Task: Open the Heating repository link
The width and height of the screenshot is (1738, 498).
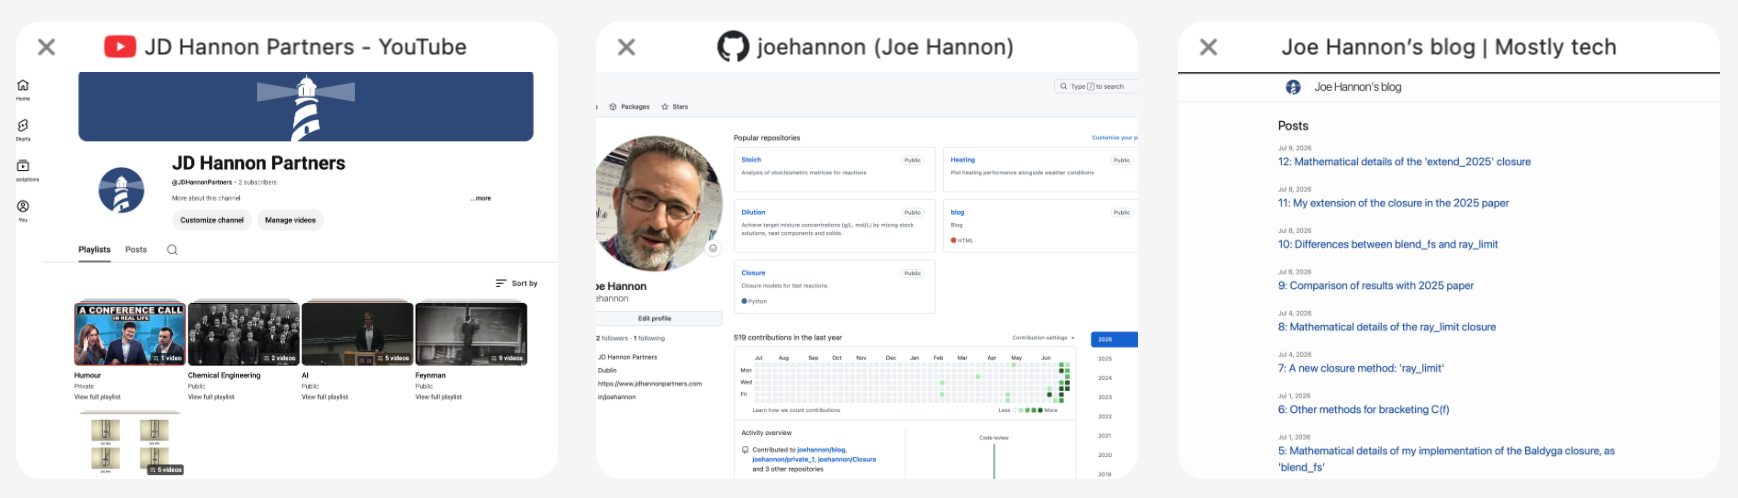Action: [x=963, y=160]
